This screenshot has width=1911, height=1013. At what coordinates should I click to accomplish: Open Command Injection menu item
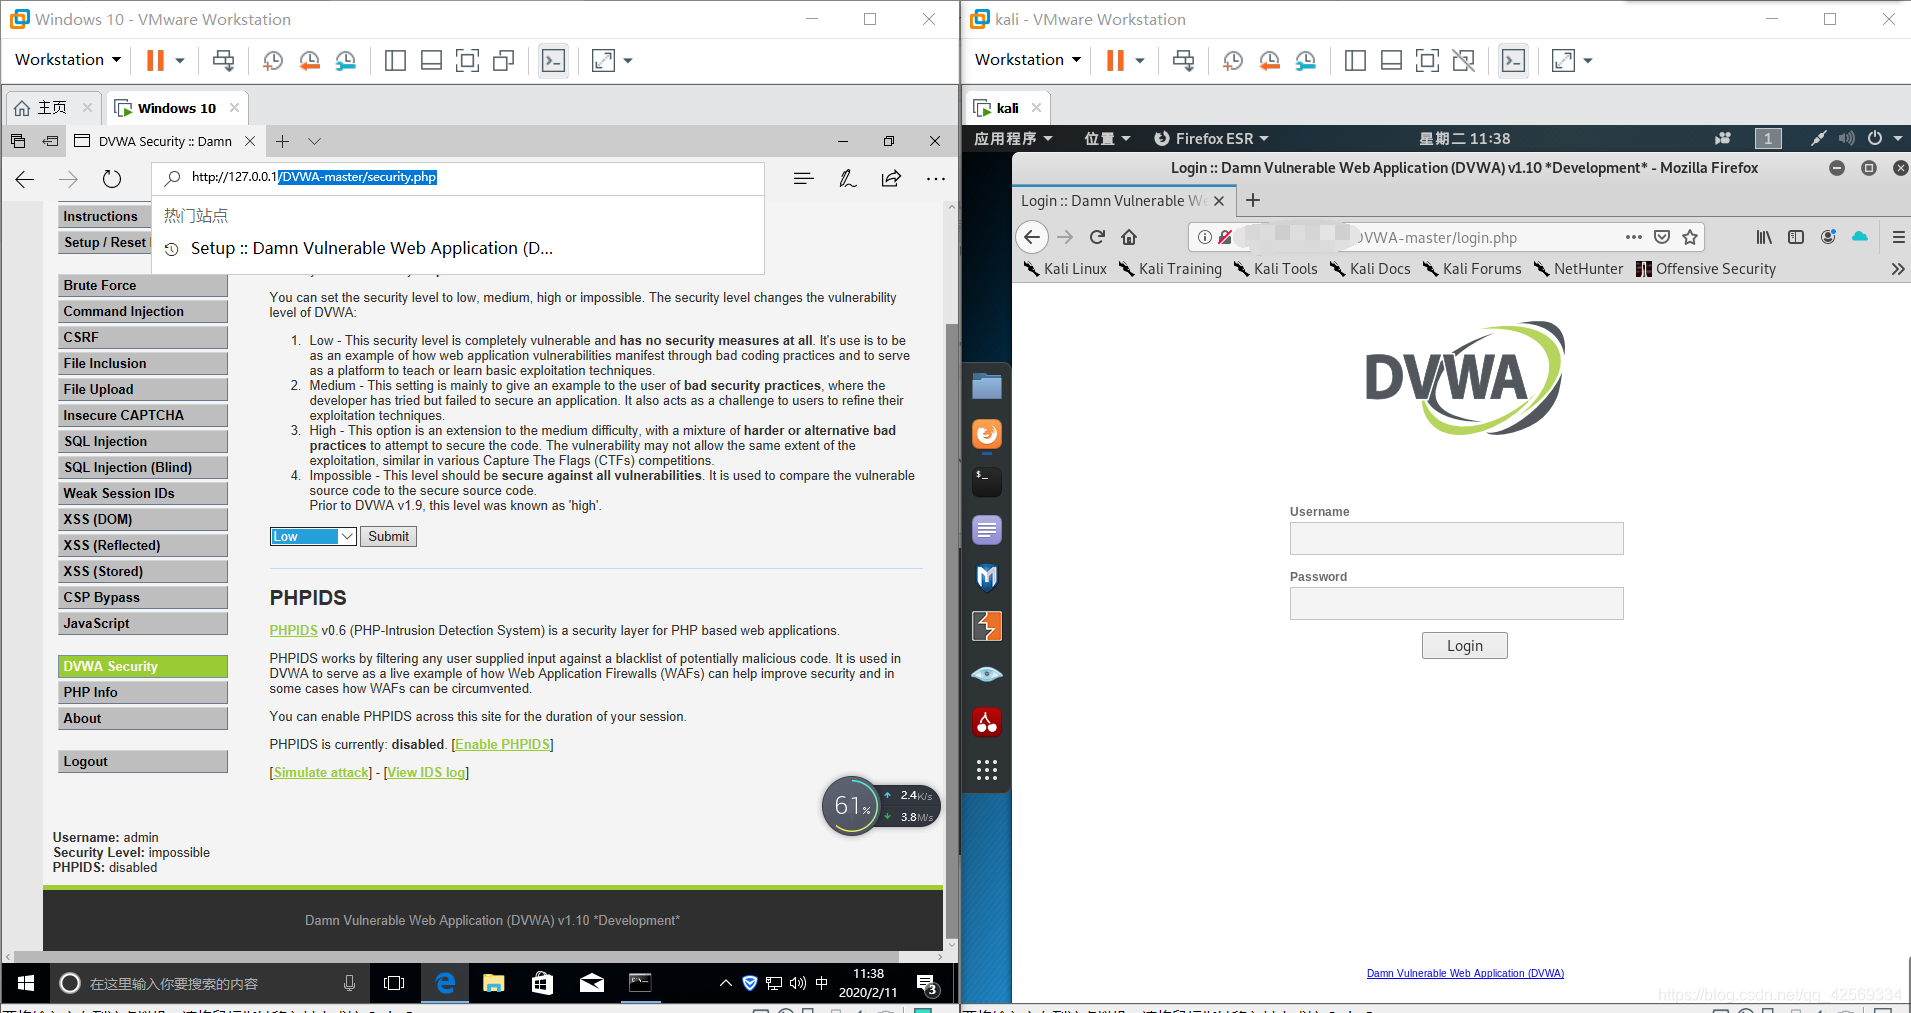[143, 311]
